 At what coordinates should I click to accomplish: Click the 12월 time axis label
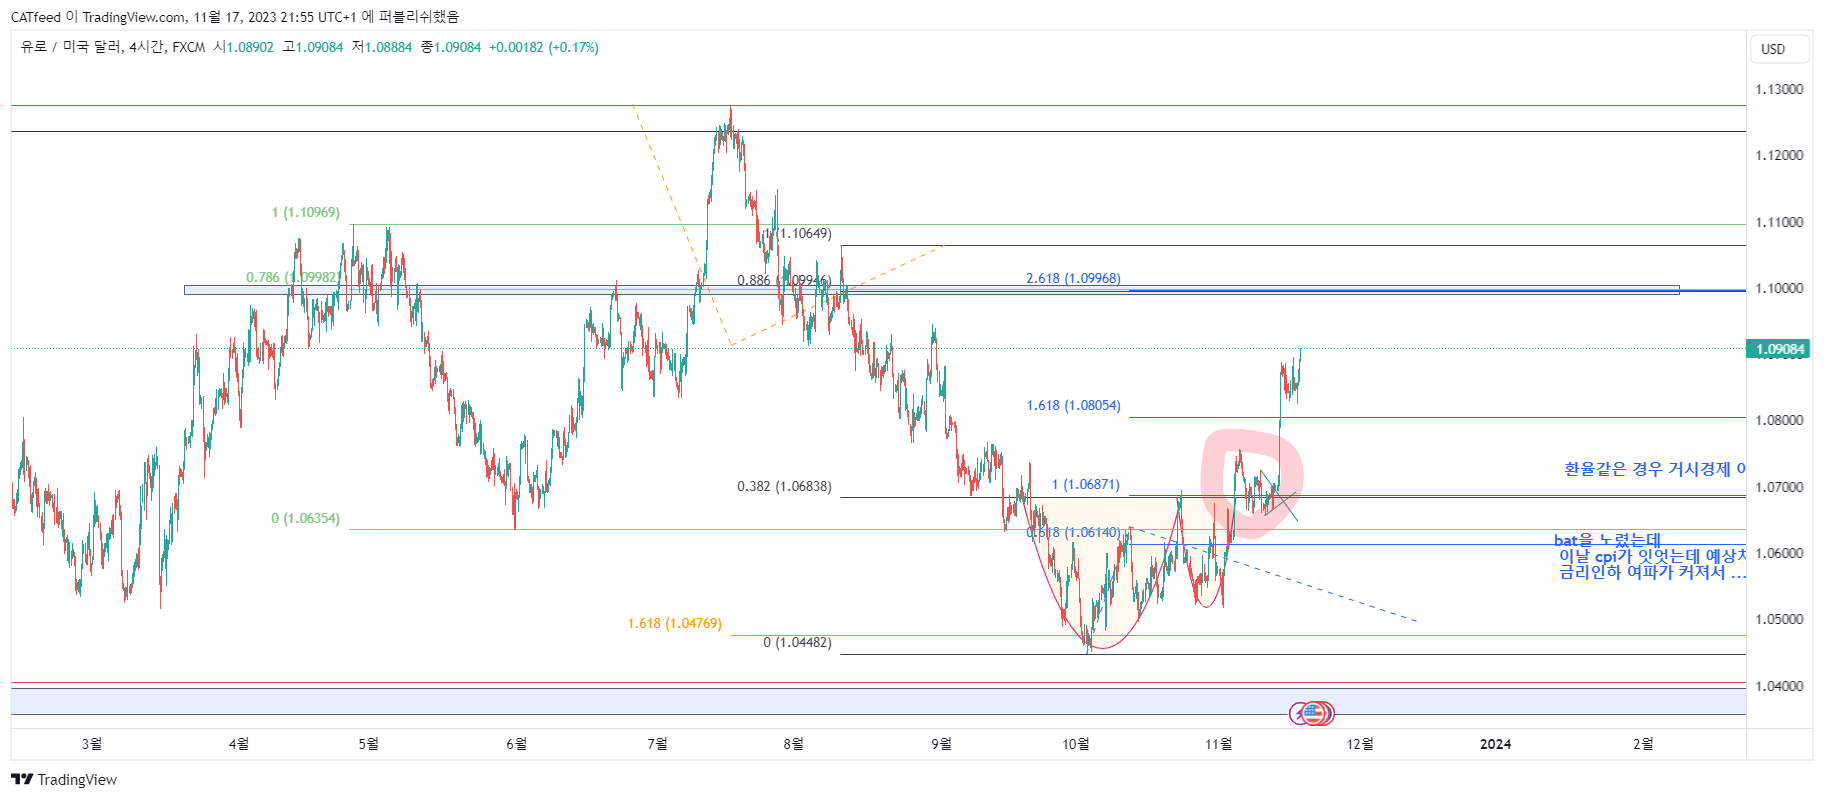point(1360,743)
